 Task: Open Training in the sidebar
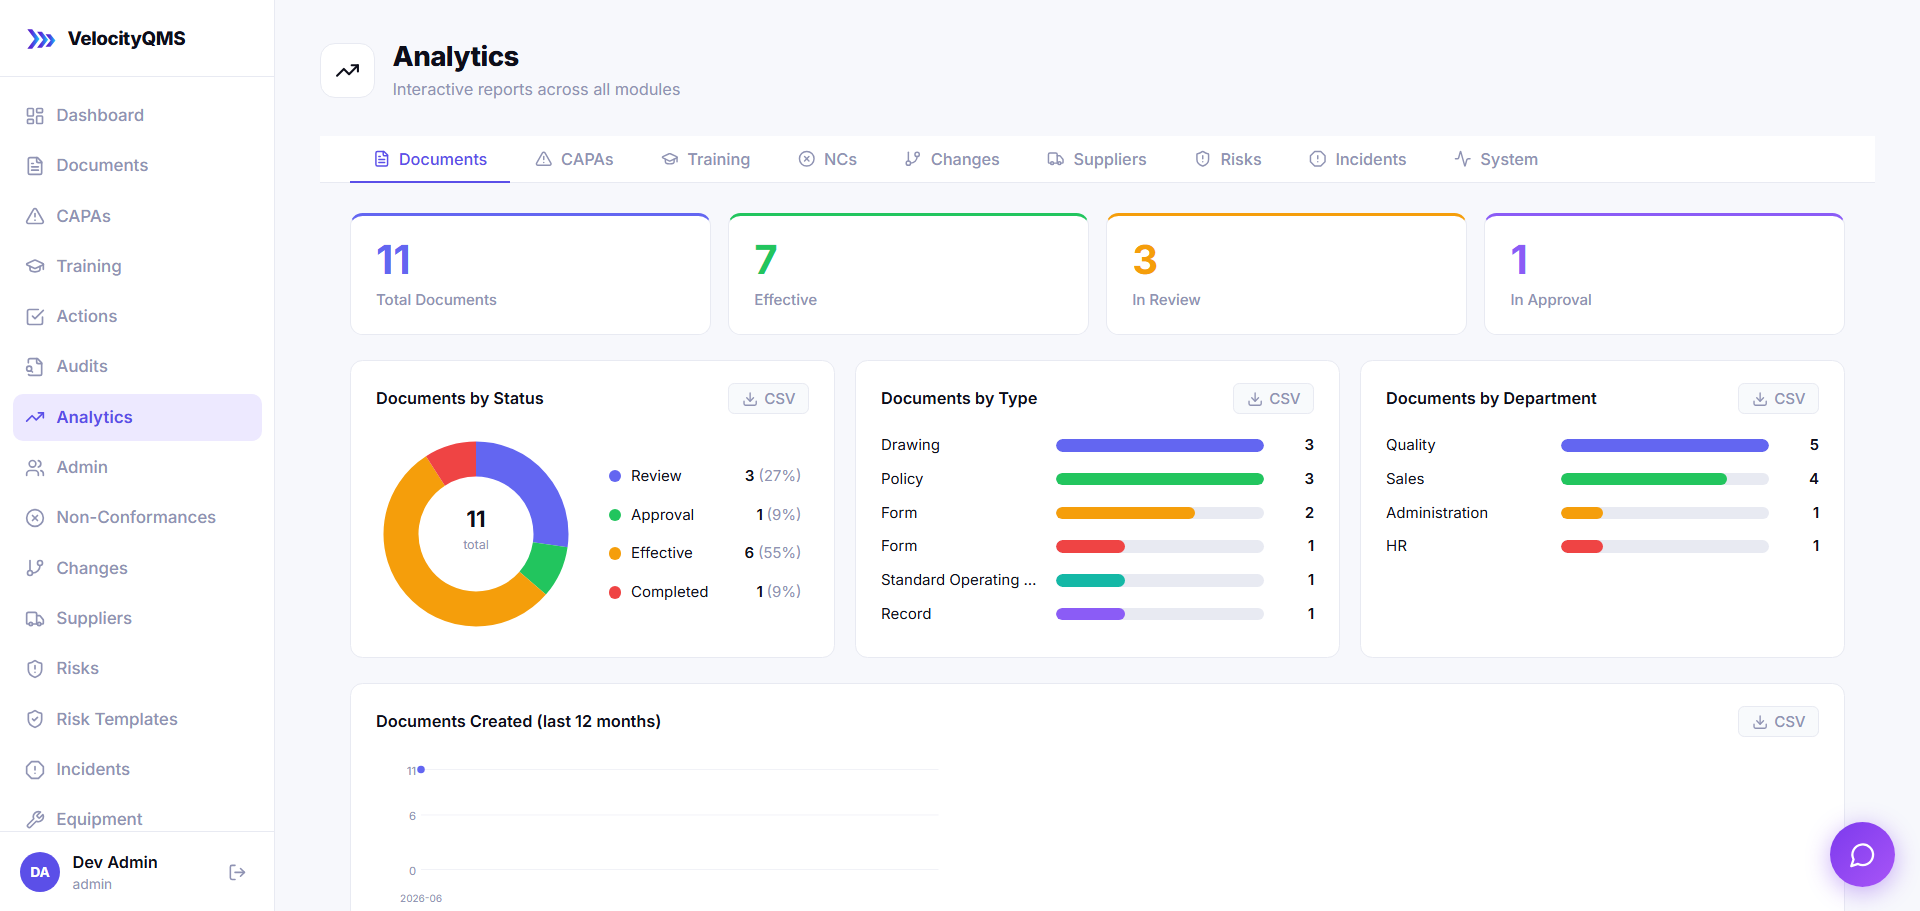[137, 266]
